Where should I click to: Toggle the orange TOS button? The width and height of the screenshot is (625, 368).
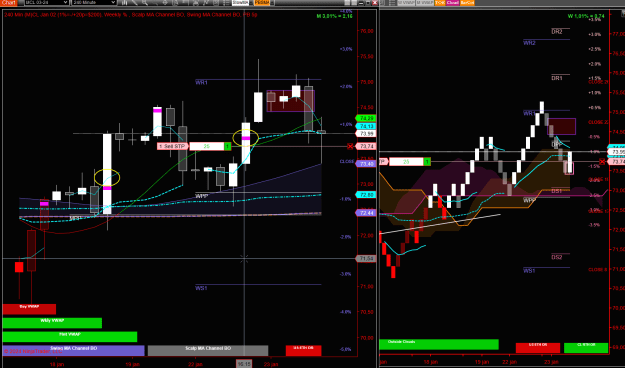click(440, 2)
